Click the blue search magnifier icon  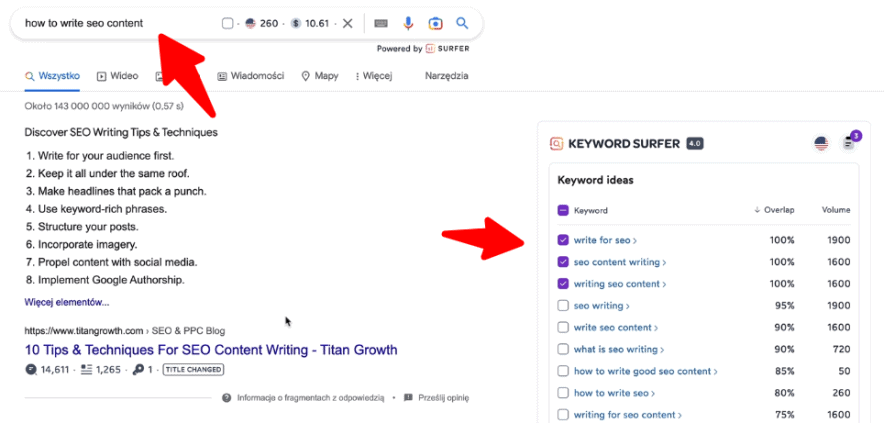462,23
